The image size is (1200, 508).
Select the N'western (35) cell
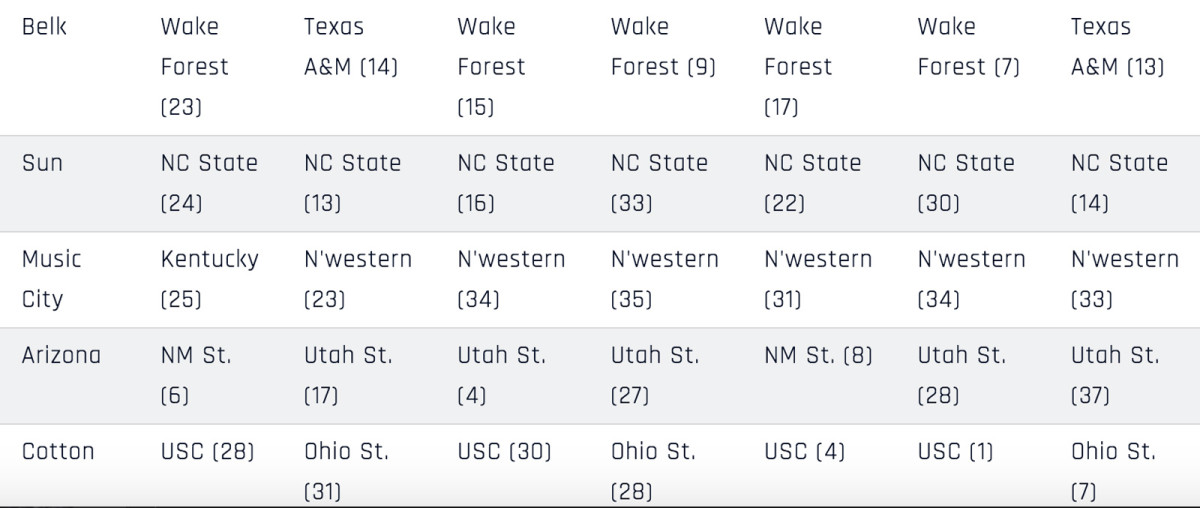(x=664, y=279)
